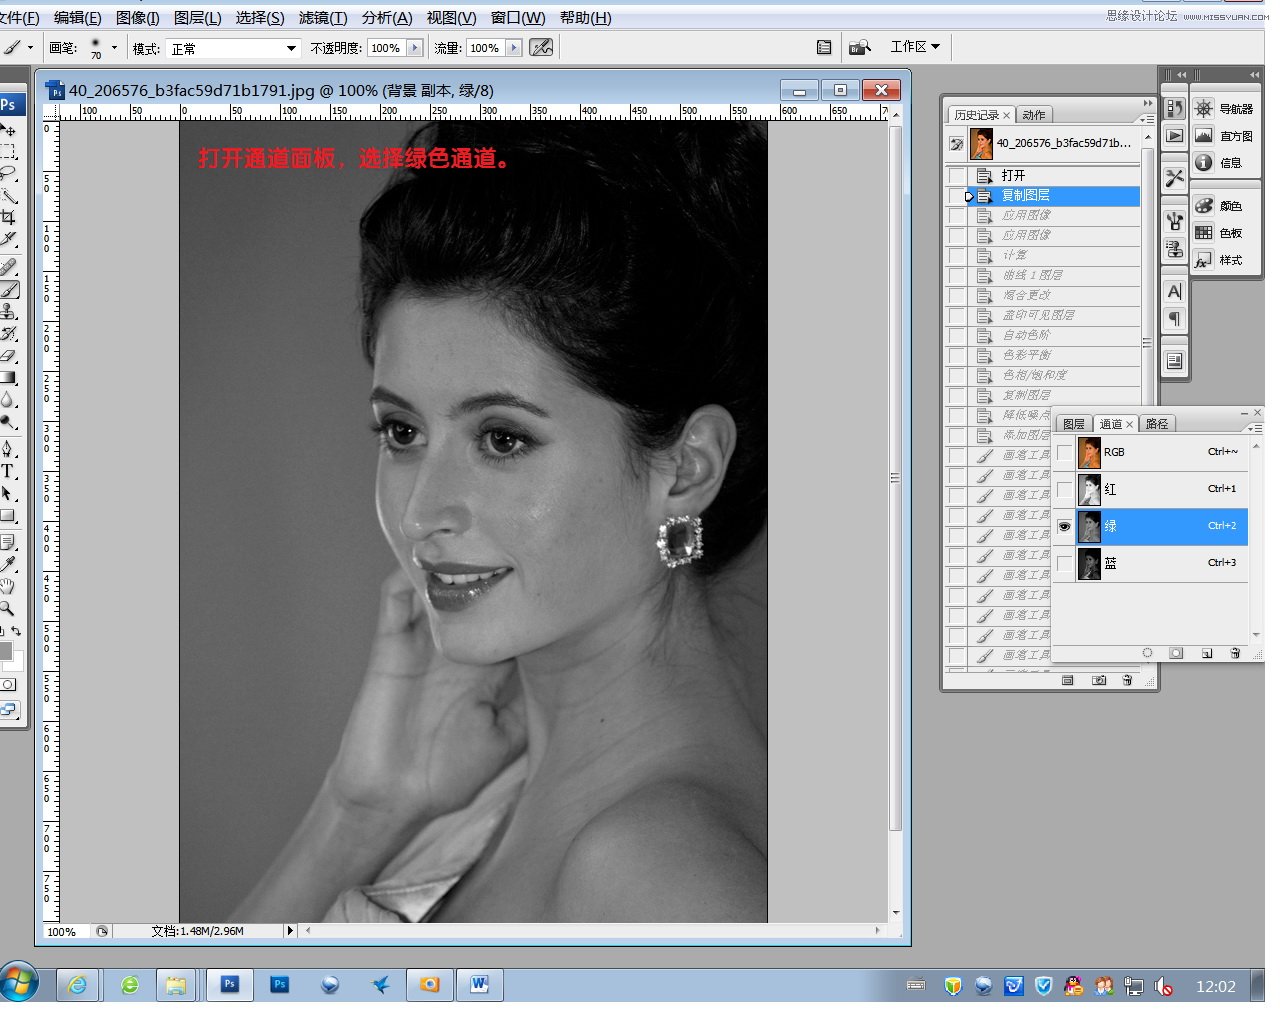Select the Crop tool in the toolbox
This screenshot has width=1280, height=1024.
click(8, 217)
